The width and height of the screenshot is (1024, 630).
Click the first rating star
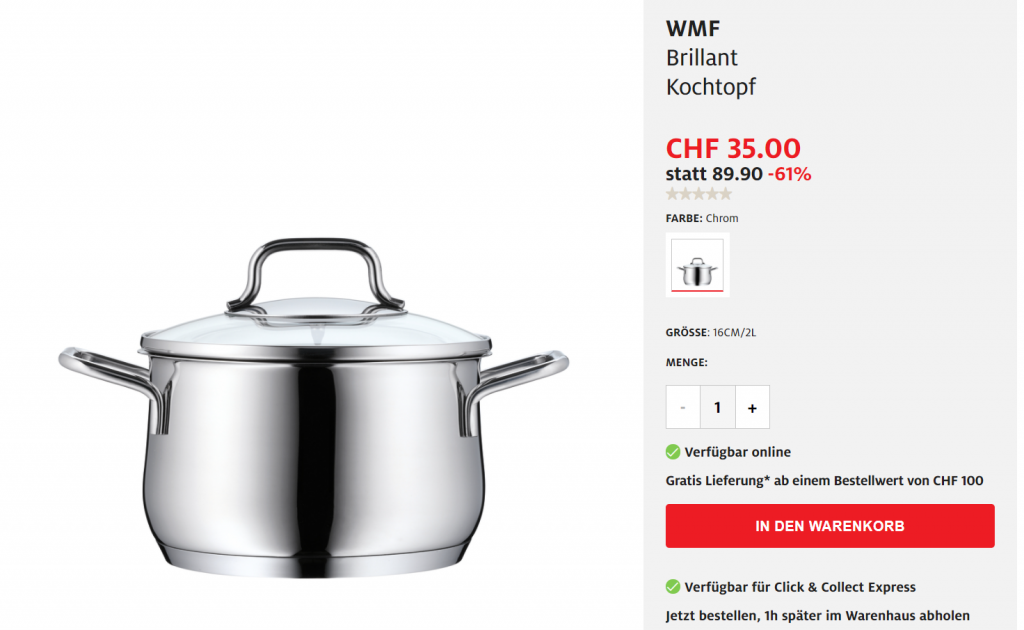pos(672,193)
